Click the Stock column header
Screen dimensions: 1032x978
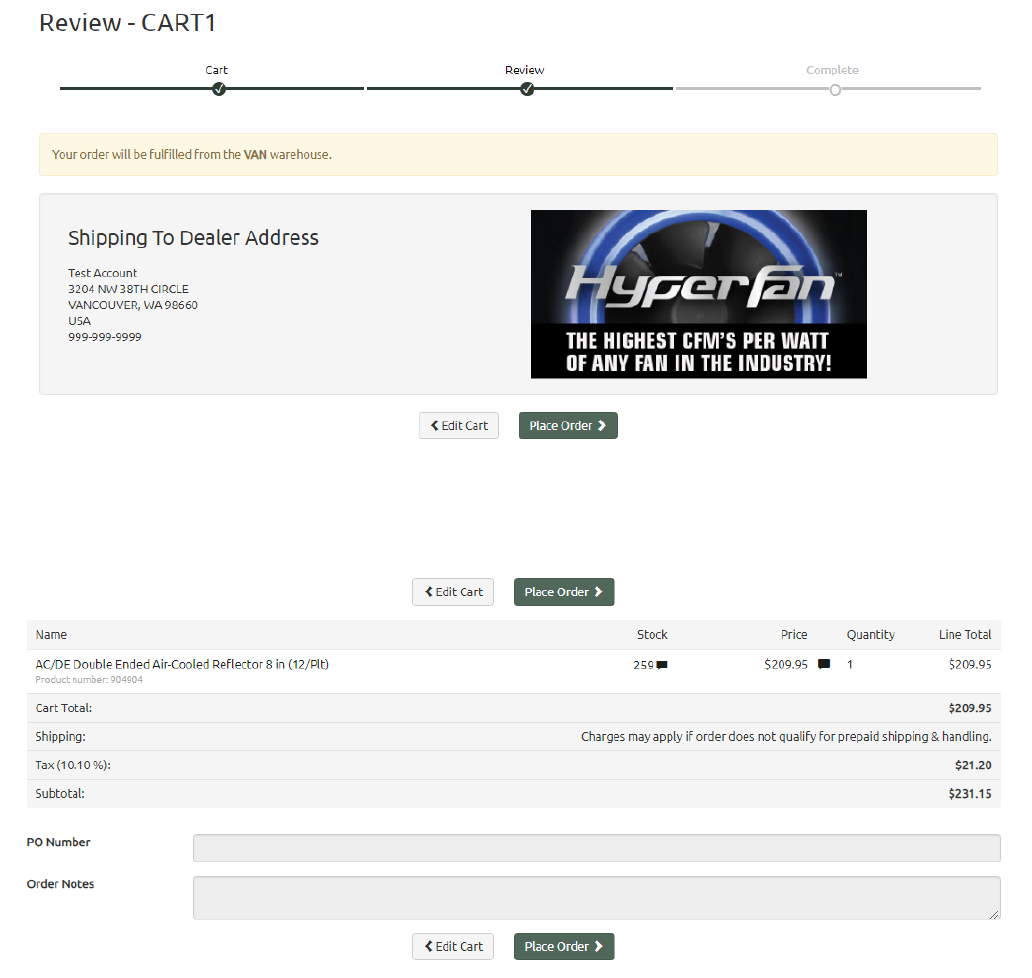click(652, 634)
